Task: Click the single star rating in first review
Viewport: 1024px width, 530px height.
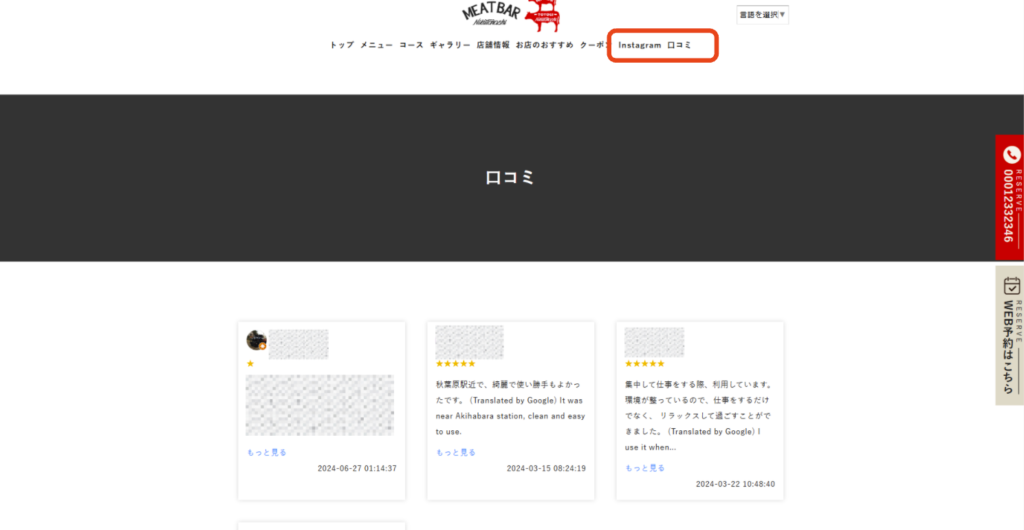Action: pos(250,364)
